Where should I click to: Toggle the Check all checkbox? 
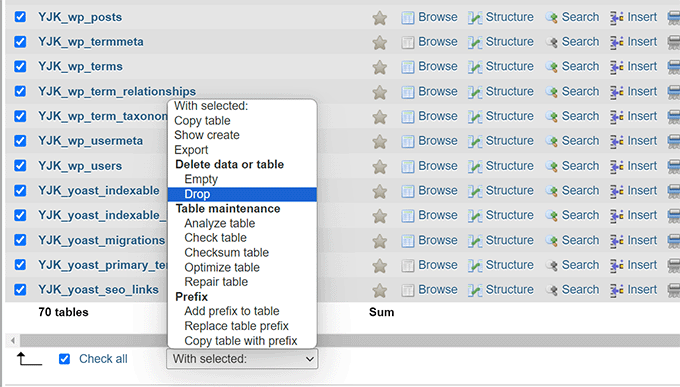tap(64, 359)
